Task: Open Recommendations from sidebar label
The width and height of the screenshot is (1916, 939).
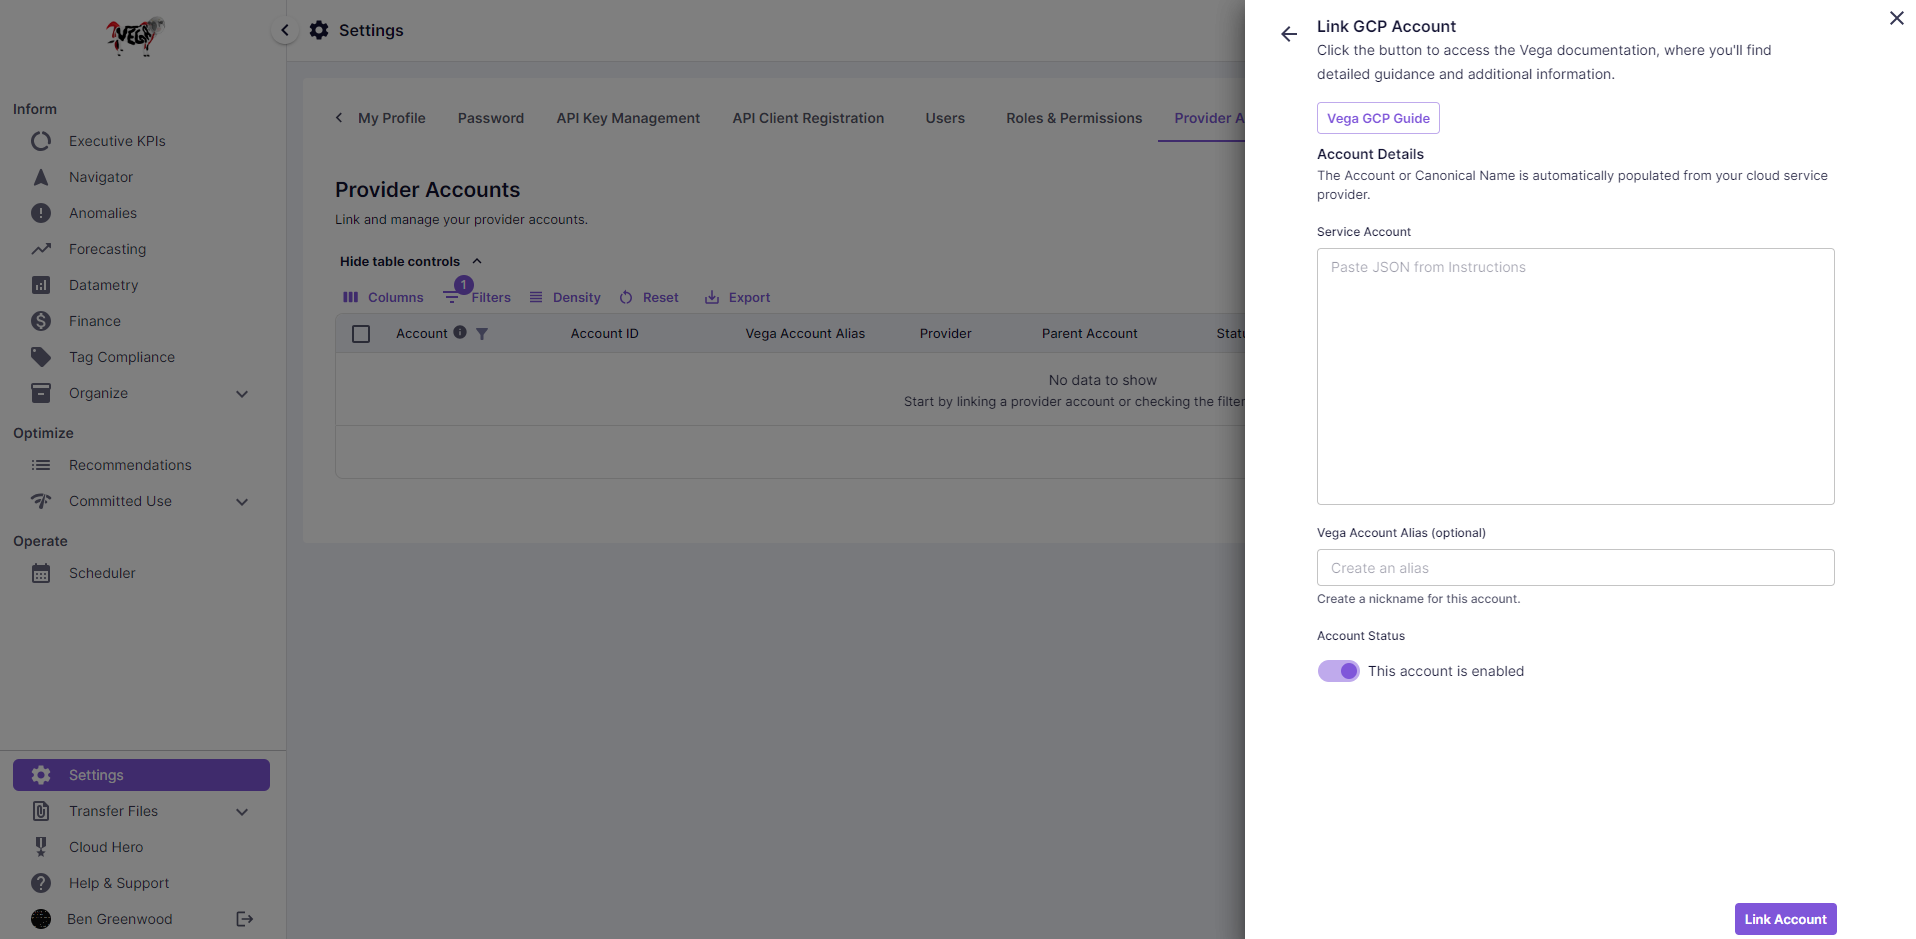Action: point(130,465)
